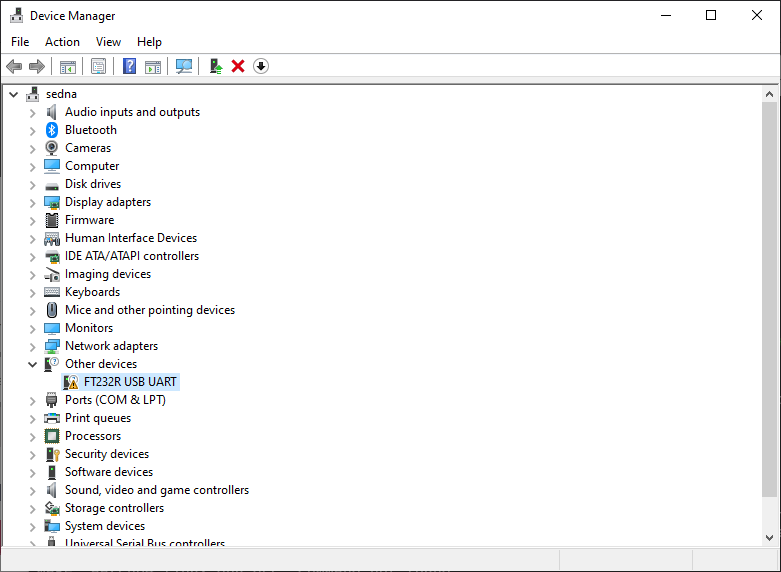Close the Device Manager window
The image size is (781, 572).
(757, 15)
